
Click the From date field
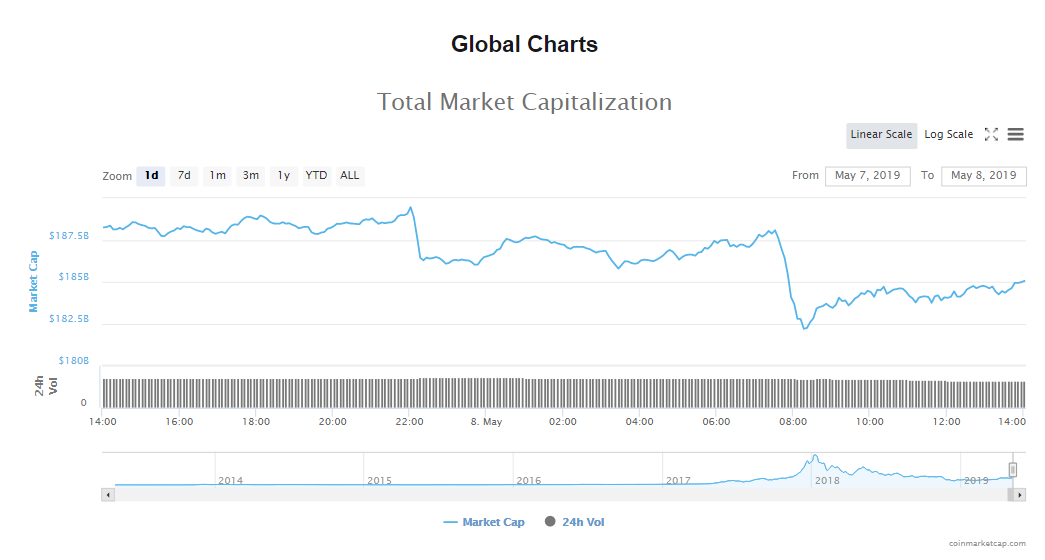867,176
